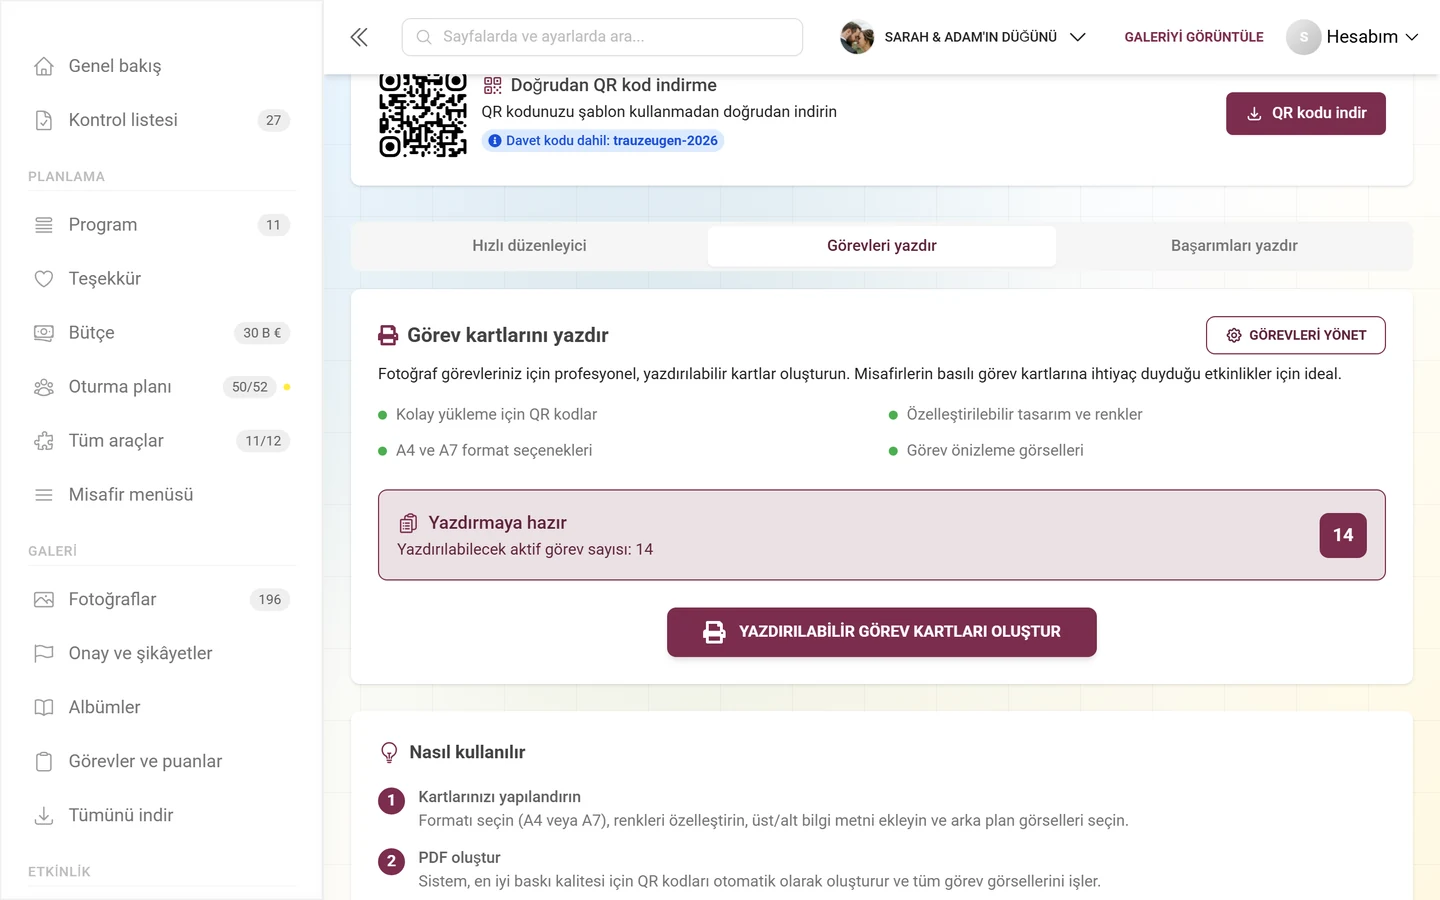Click the clipboard icon in Yazdırmaya hazır banner

tap(408, 523)
